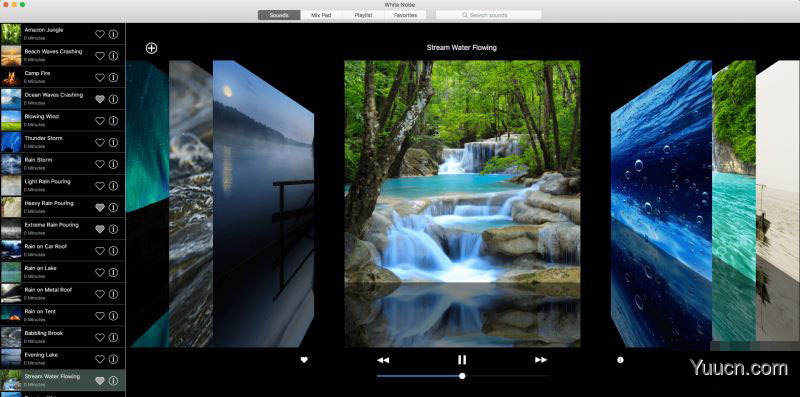The width and height of the screenshot is (800, 397).
Task: Open info for Rain Storm
Action: (113, 164)
